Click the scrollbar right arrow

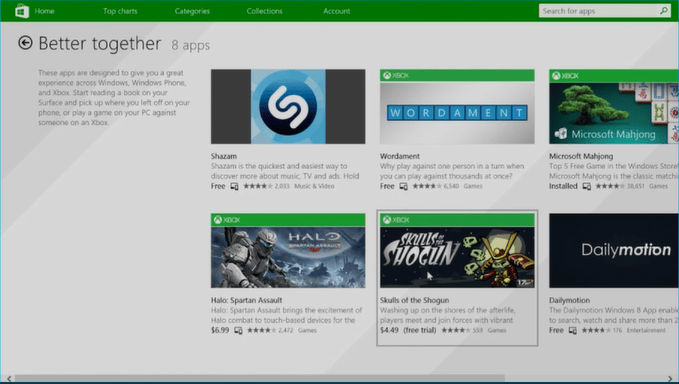(x=670, y=378)
